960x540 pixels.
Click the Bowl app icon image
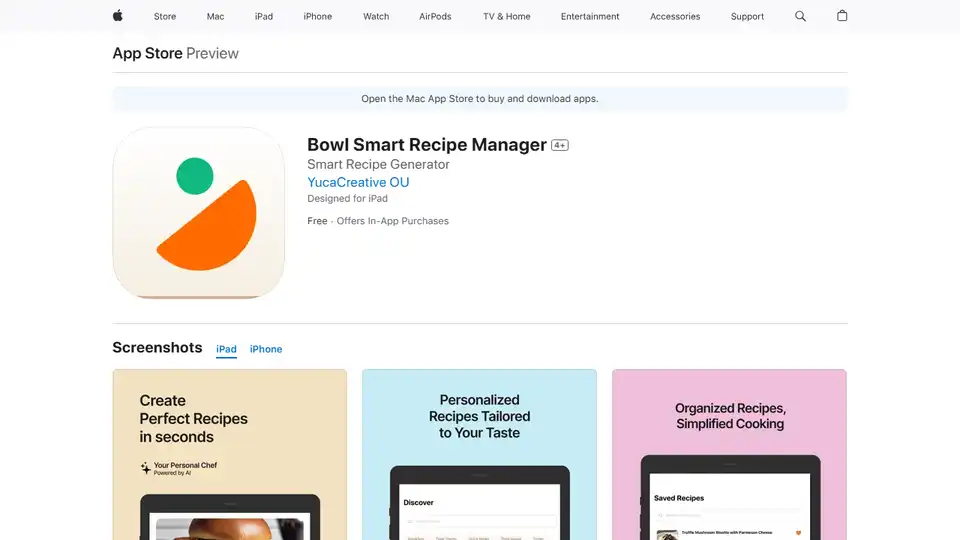198,213
